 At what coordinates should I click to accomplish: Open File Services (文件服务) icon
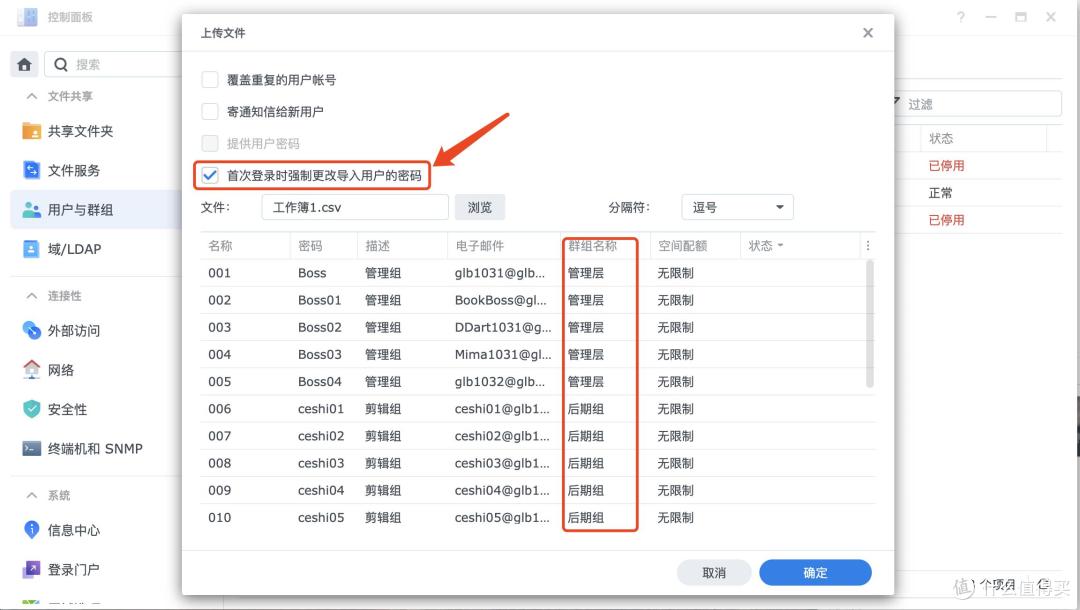tap(32, 170)
